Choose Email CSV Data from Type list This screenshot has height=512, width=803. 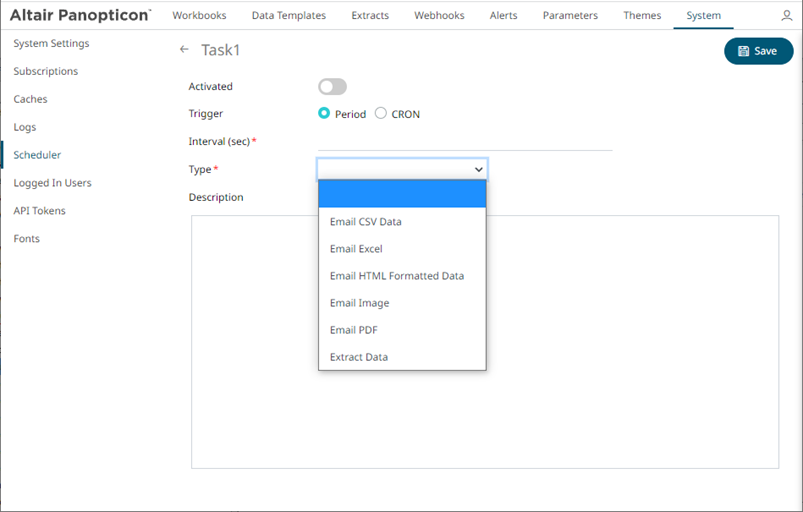pos(366,222)
